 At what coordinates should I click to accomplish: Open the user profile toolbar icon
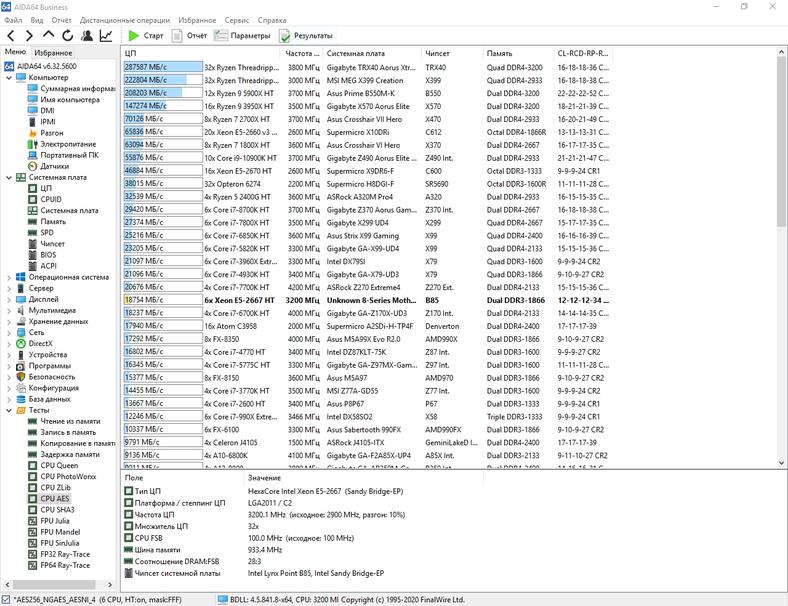point(87,36)
